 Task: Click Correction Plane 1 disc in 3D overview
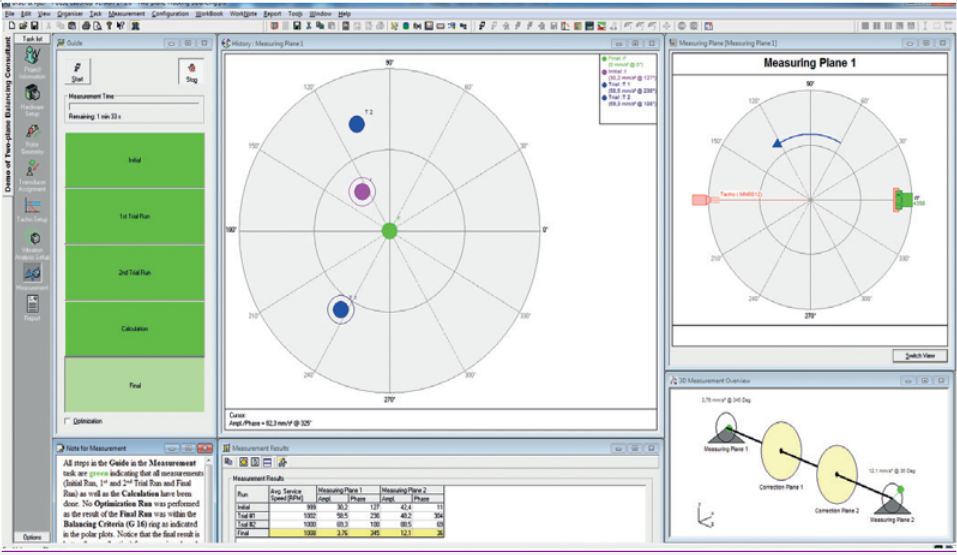point(782,451)
